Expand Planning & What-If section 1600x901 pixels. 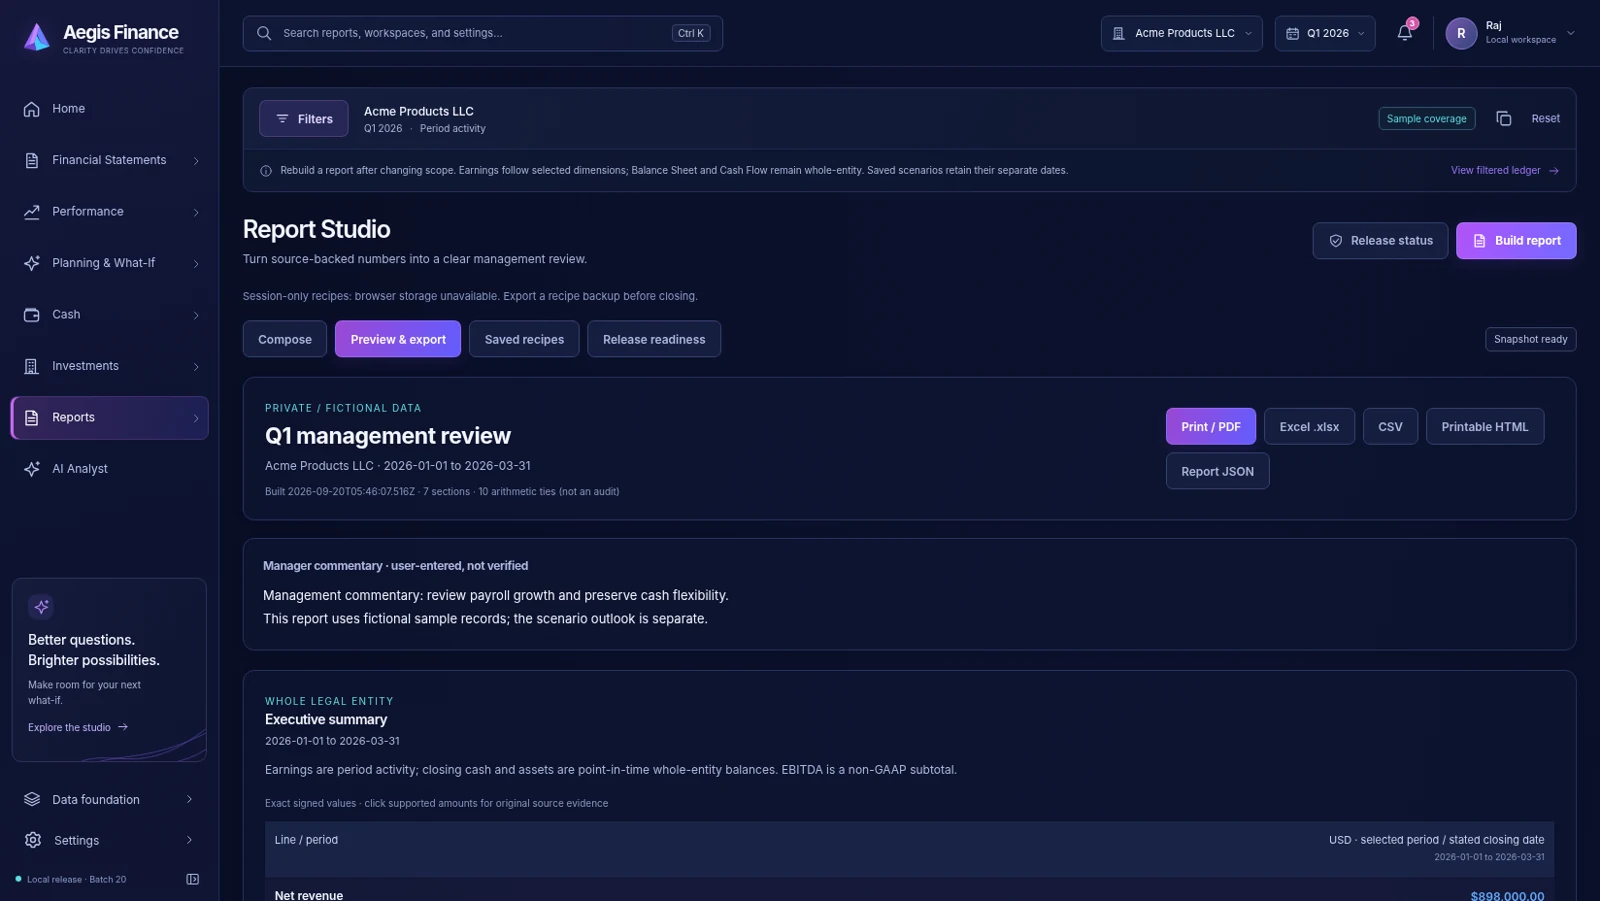pyautogui.click(x=196, y=264)
